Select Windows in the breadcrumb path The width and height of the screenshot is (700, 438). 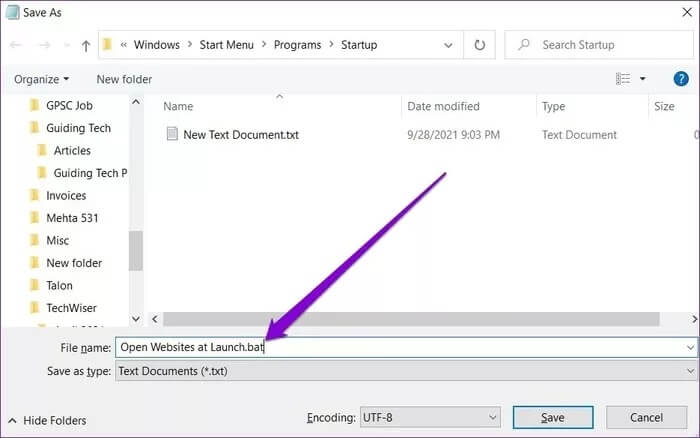157,45
